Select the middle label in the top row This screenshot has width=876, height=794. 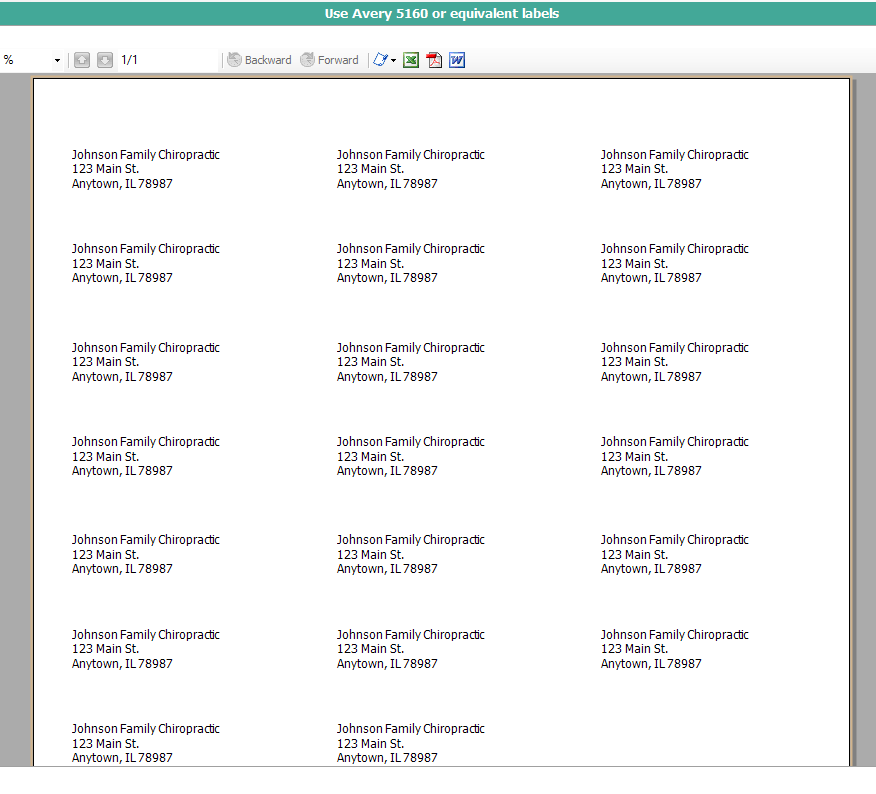pos(410,169)
